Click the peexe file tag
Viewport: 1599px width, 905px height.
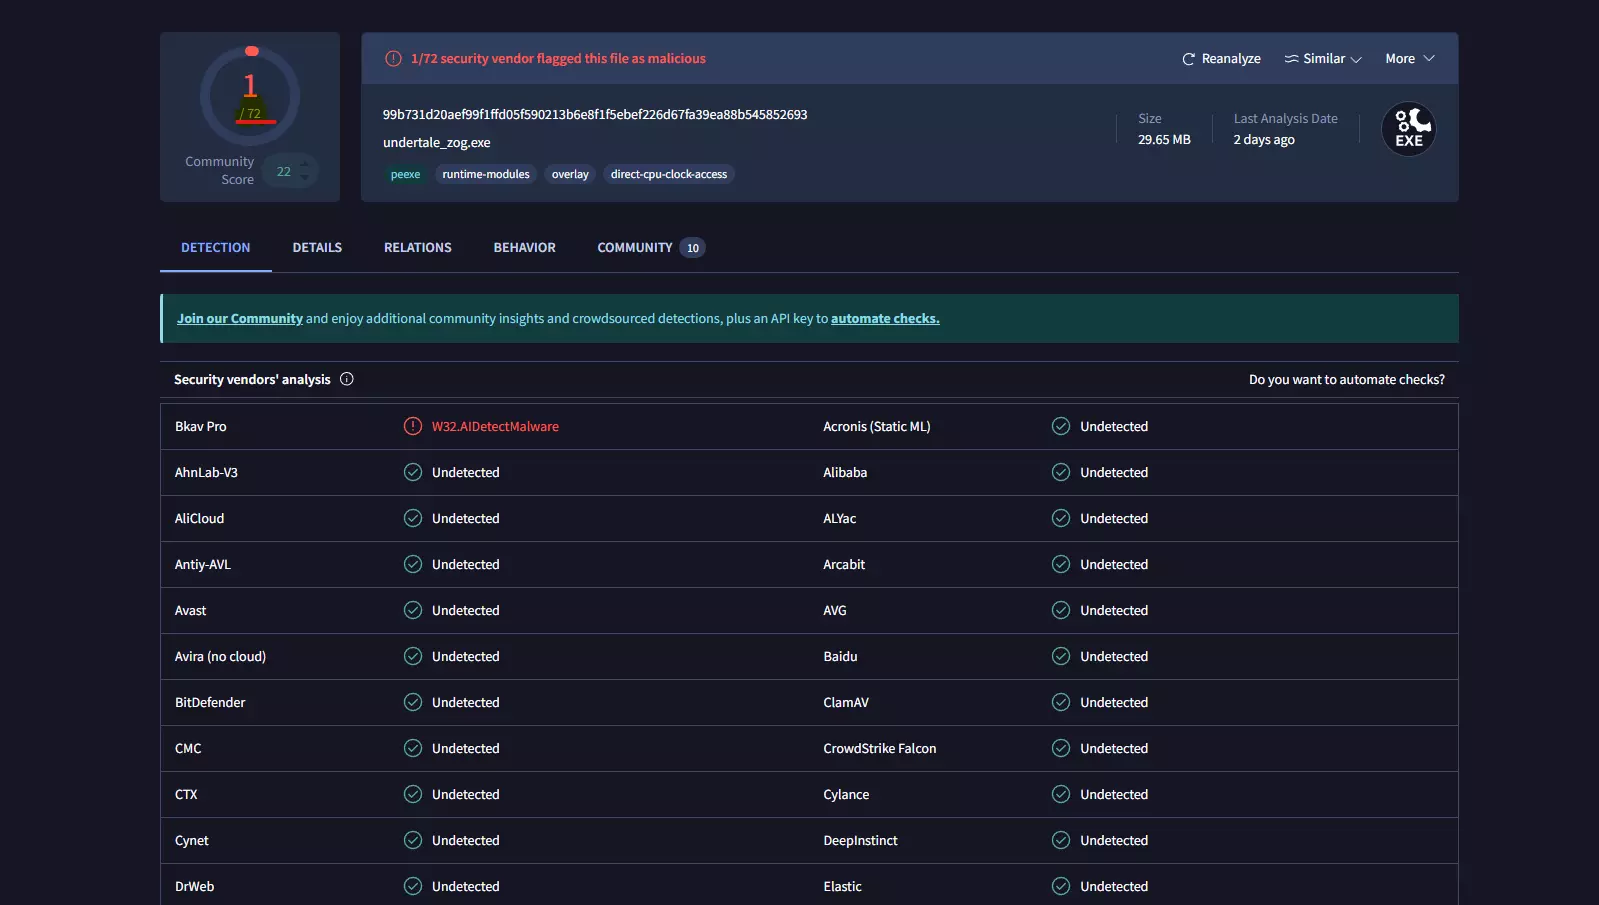(405, 174)
